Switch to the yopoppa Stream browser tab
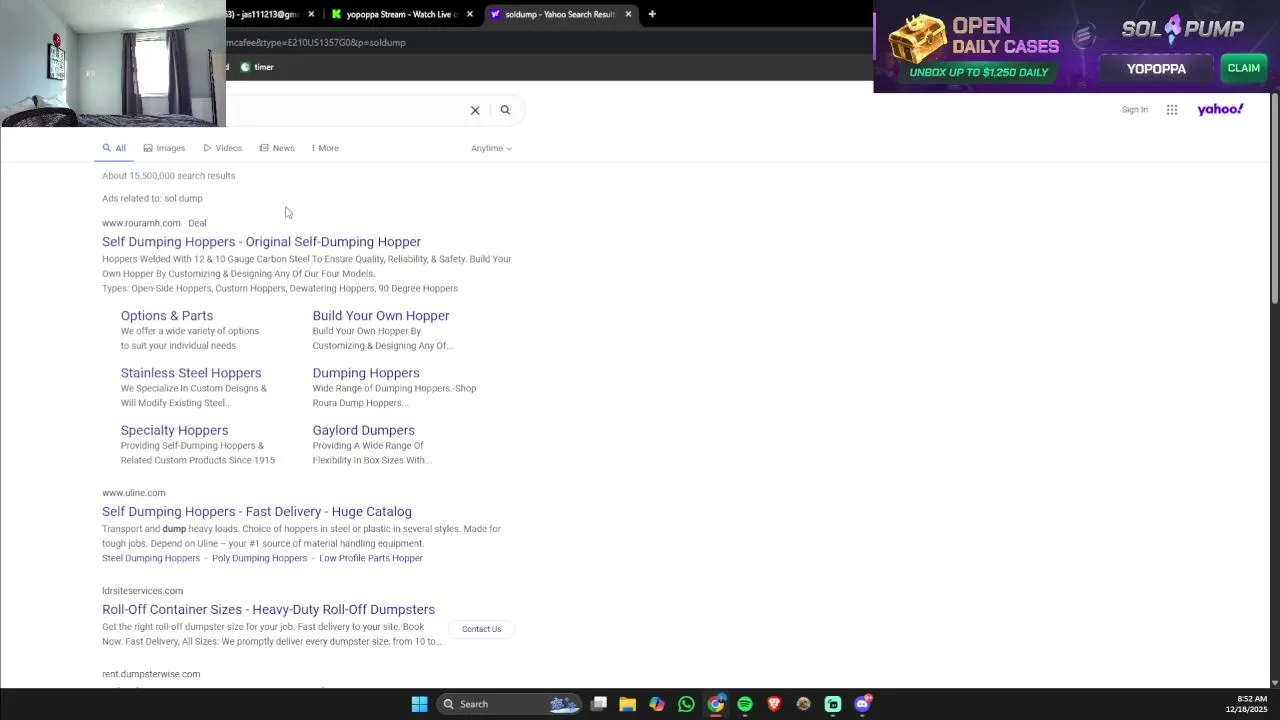This screenshot has height=720, width=1280. click(400, 14)
